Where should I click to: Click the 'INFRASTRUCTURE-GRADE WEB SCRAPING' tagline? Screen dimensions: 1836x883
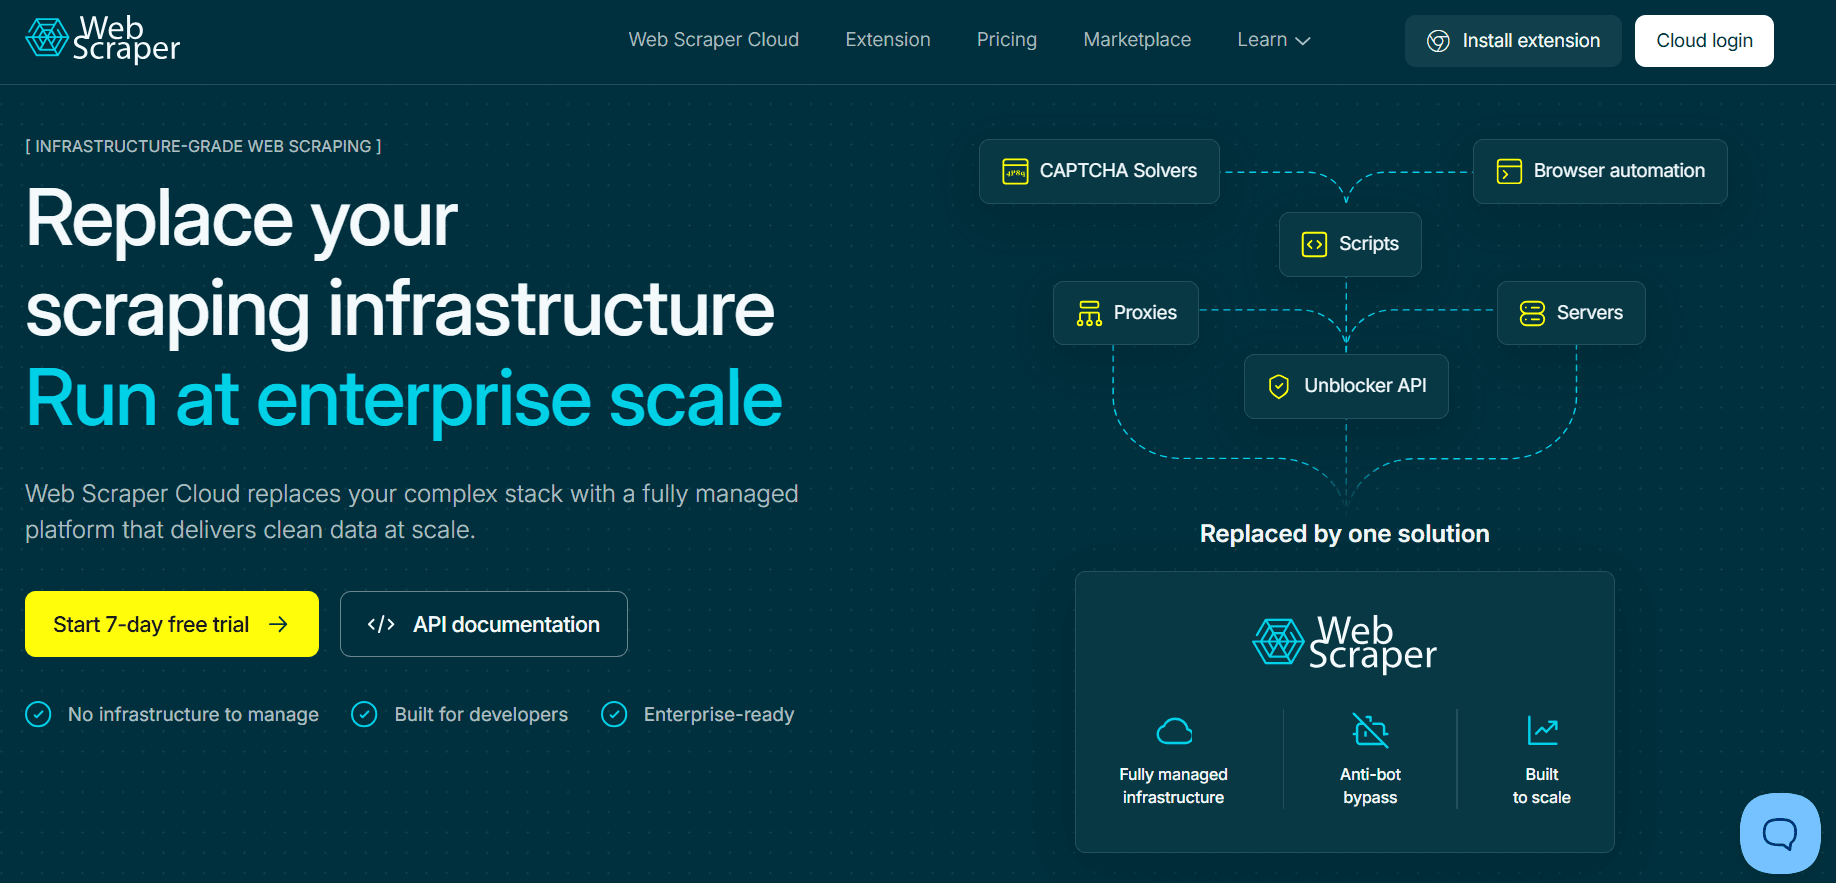point(203,146)
